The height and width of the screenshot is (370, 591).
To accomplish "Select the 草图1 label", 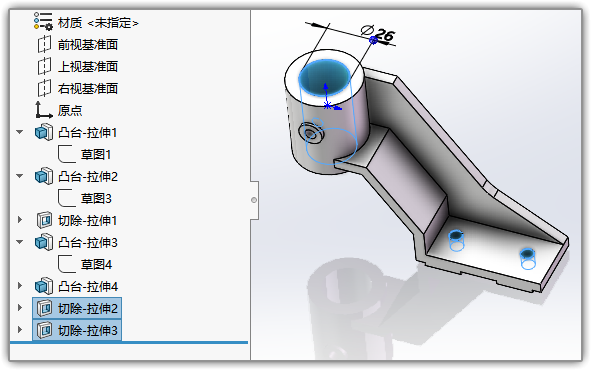I will tap(96, 154).
